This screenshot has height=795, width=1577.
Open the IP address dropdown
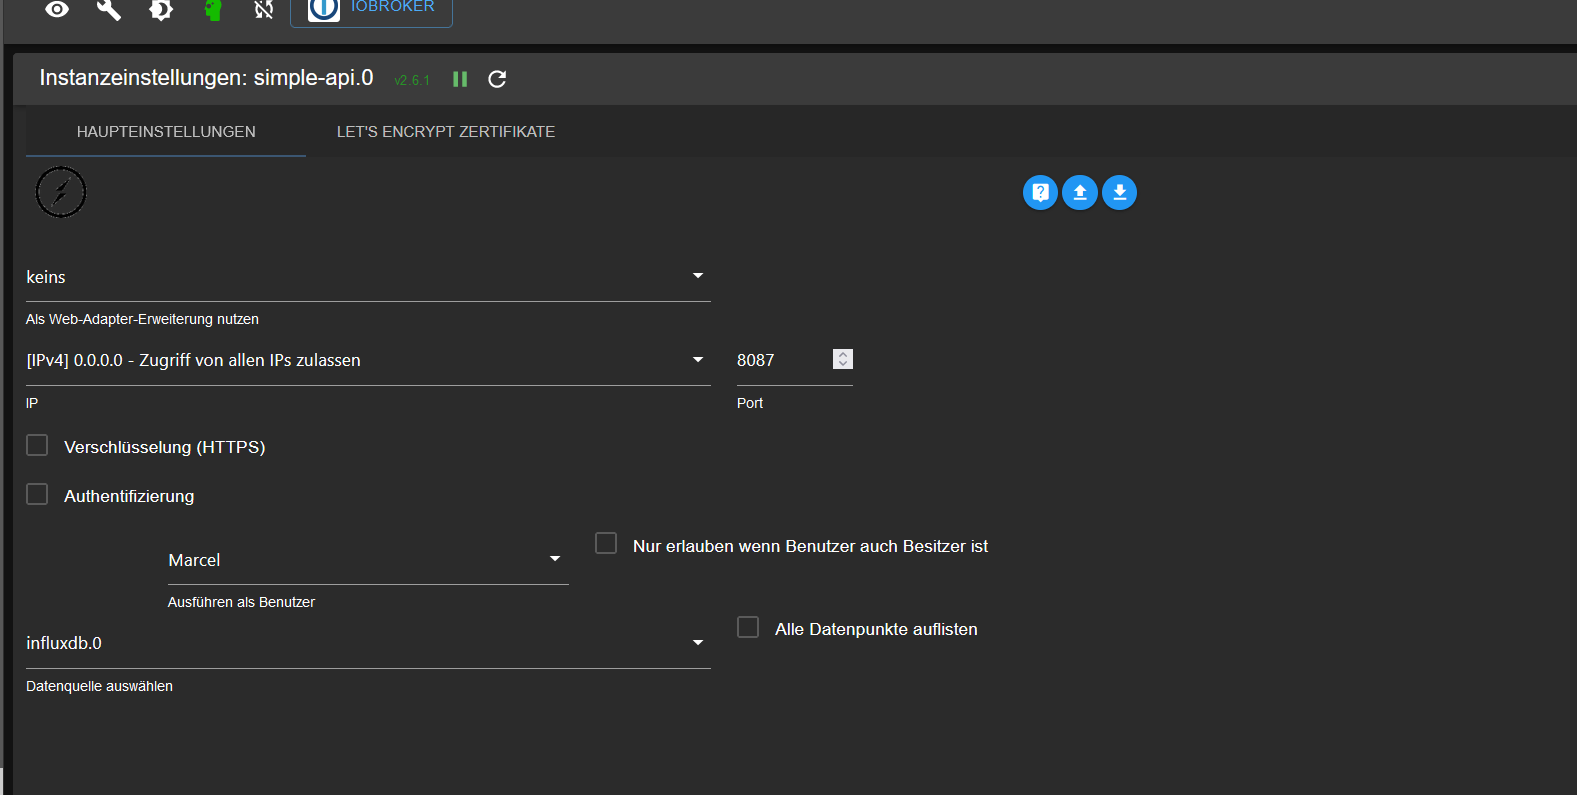pos(368,360)
